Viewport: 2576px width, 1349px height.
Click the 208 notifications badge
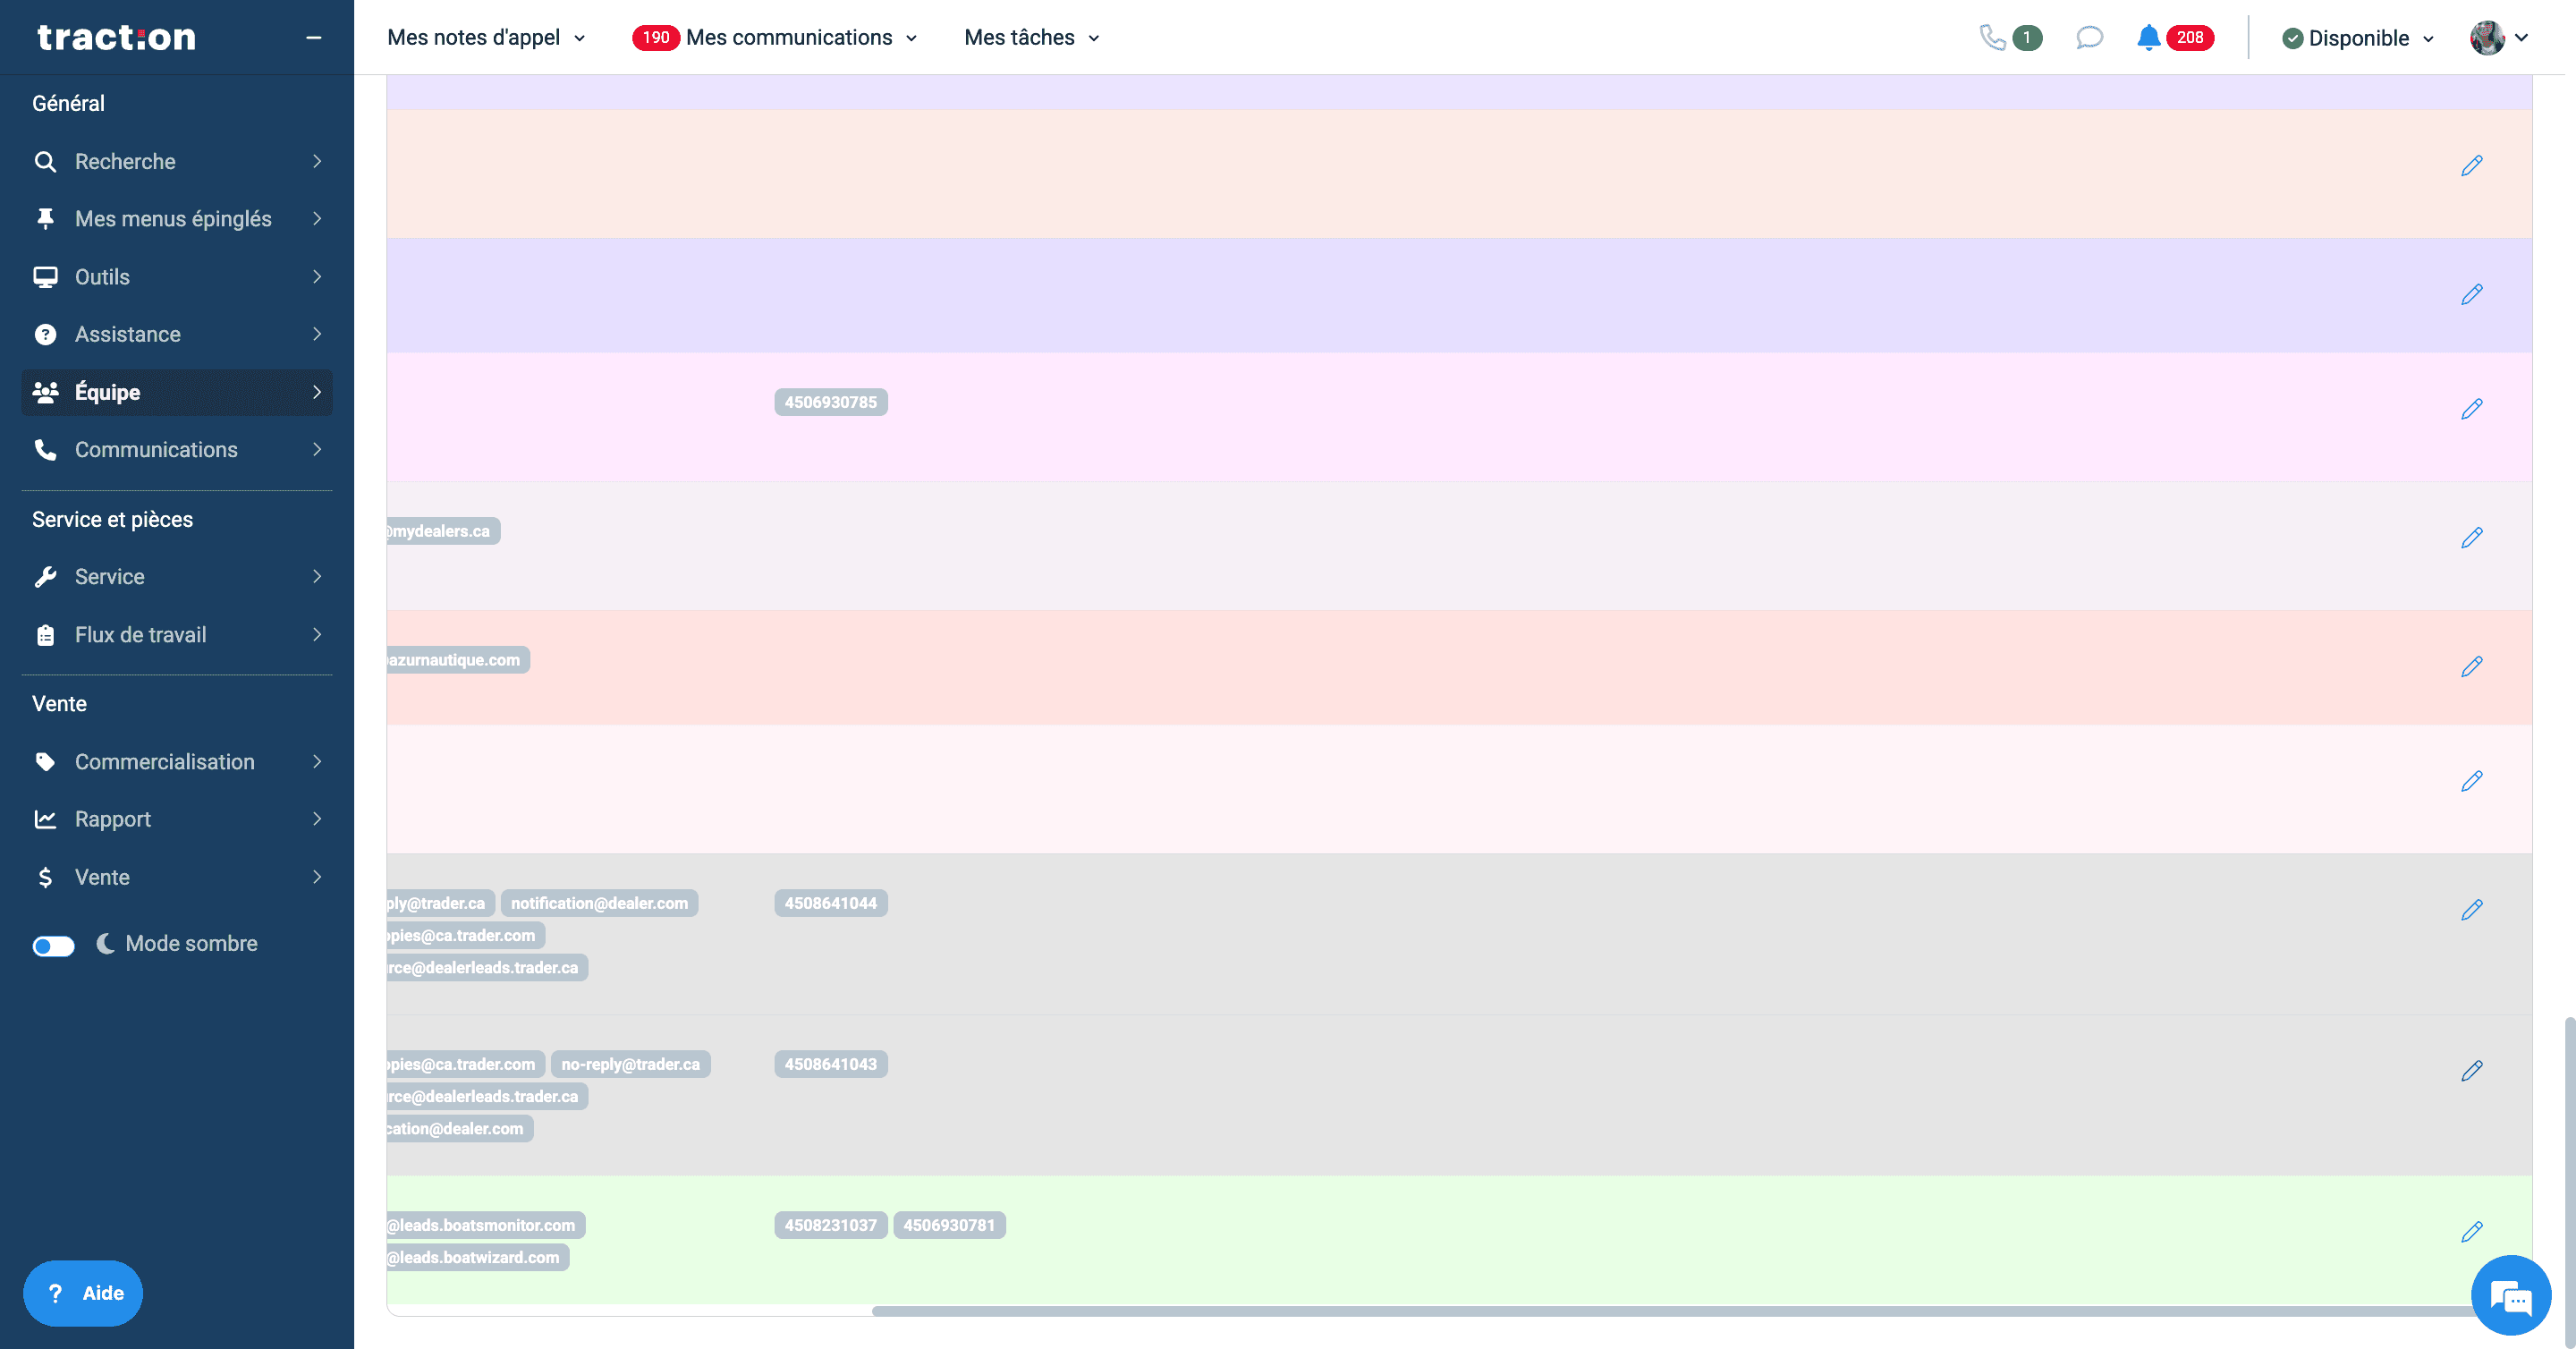coord(2190,38)
